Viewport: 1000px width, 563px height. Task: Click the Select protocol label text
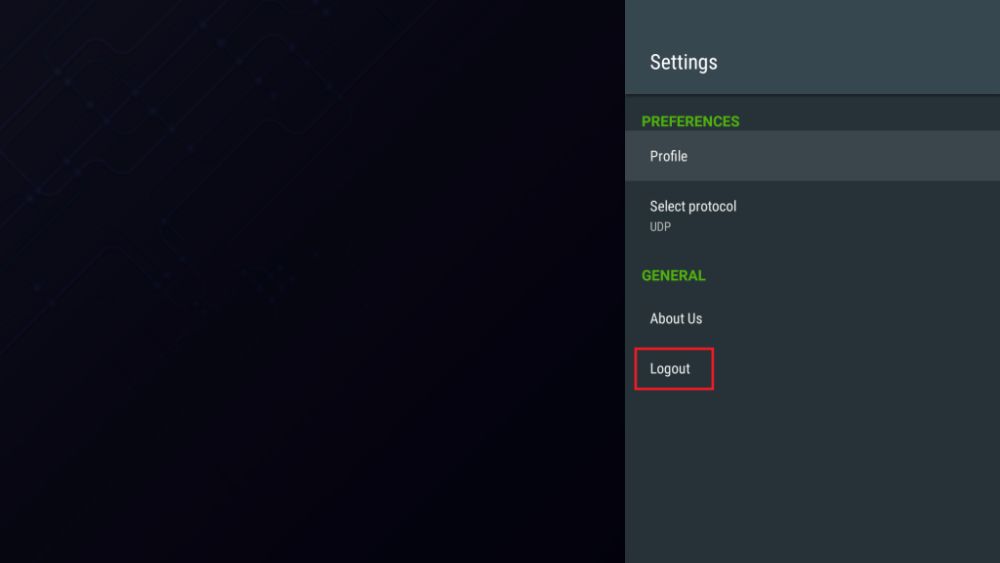click(693, 206)
